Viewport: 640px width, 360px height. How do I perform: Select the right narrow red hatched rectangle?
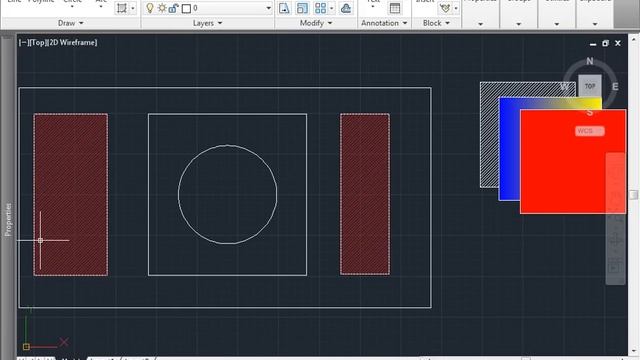(x=365, y=194)
